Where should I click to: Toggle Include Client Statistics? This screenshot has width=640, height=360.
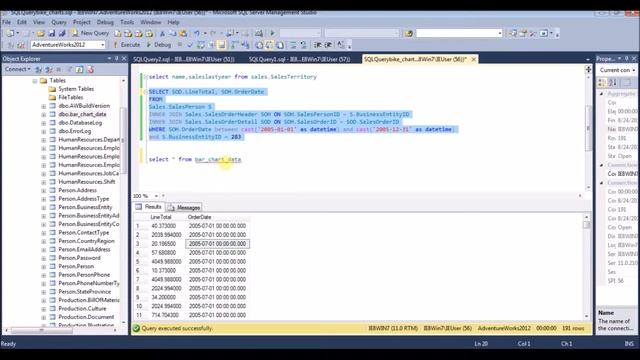(245, 44)
